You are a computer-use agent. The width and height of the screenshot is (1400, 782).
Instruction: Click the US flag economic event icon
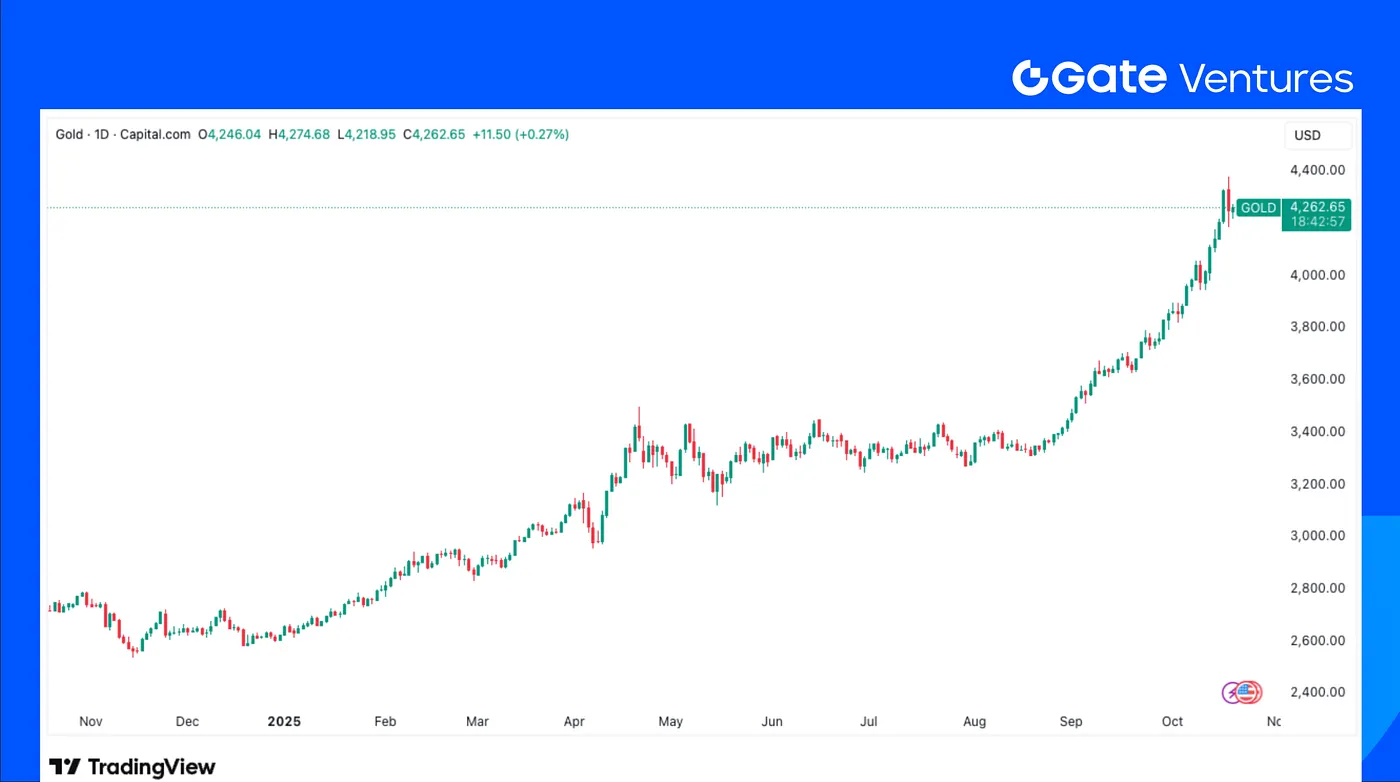click(1248, 692)
